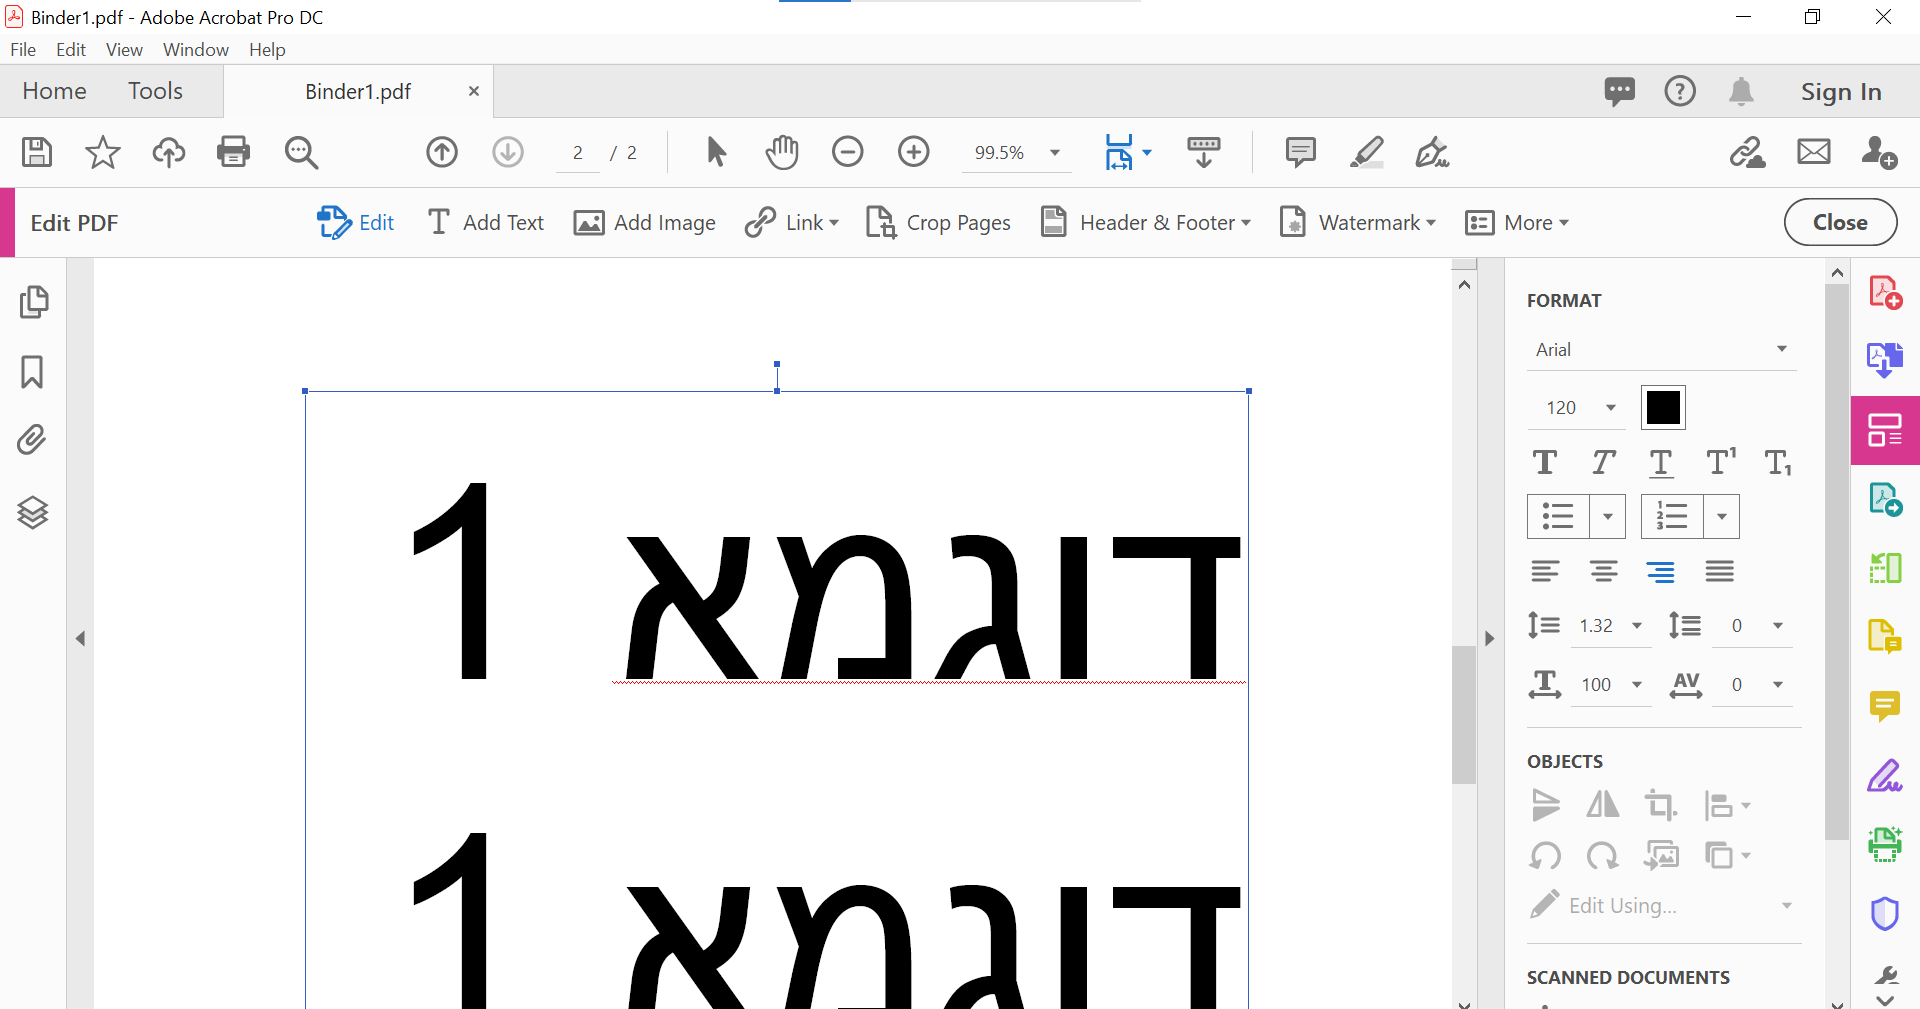Viewport: 1920px width, 1009px height.
Task: Zoom out with the minus icon
Action: coord(848,152)
